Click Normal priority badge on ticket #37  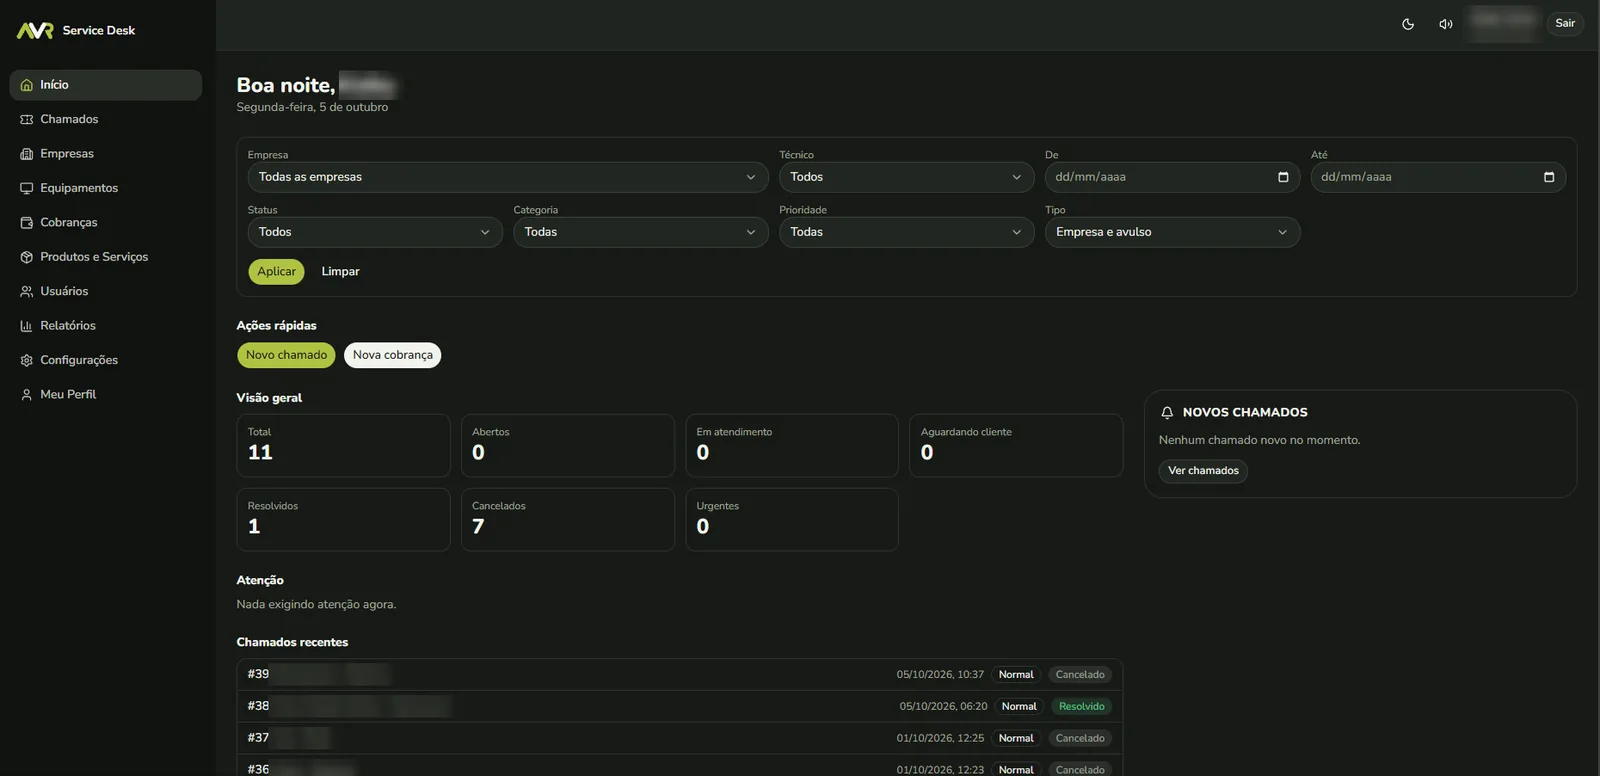1016,739
